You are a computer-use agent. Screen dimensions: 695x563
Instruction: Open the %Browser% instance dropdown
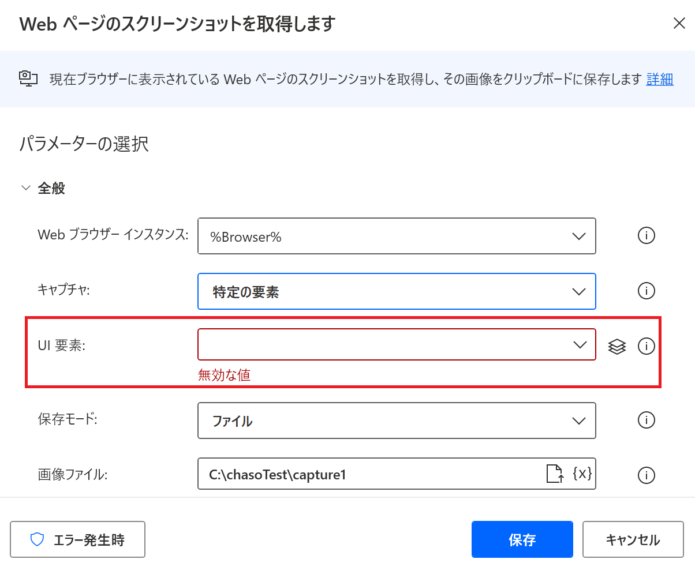click(x=397, y=236)
